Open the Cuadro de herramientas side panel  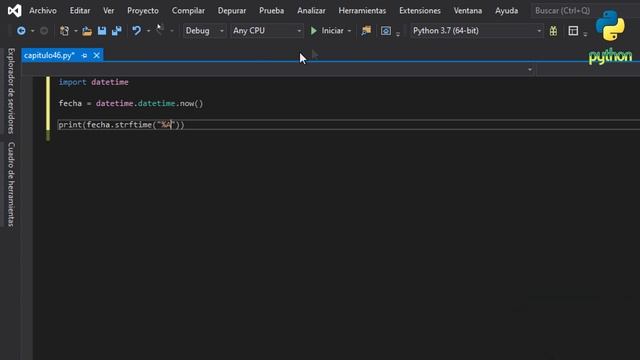pyautogui.click(x=11, y=184)
